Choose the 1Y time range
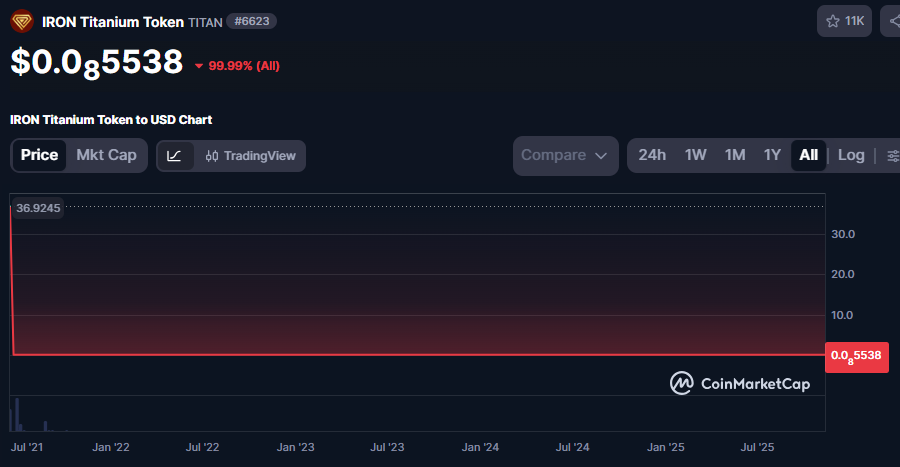 tap(772, 155)
